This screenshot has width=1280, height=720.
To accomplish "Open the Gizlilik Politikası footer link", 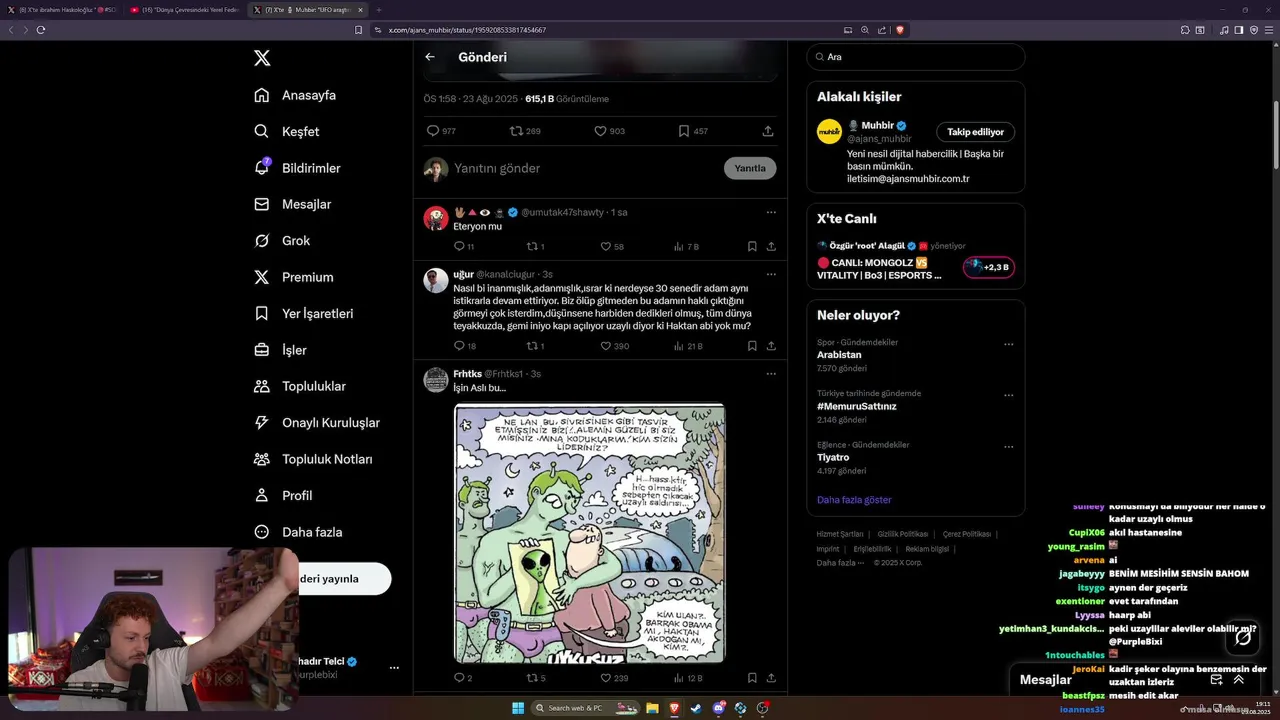I will click(x=903, y=534).
